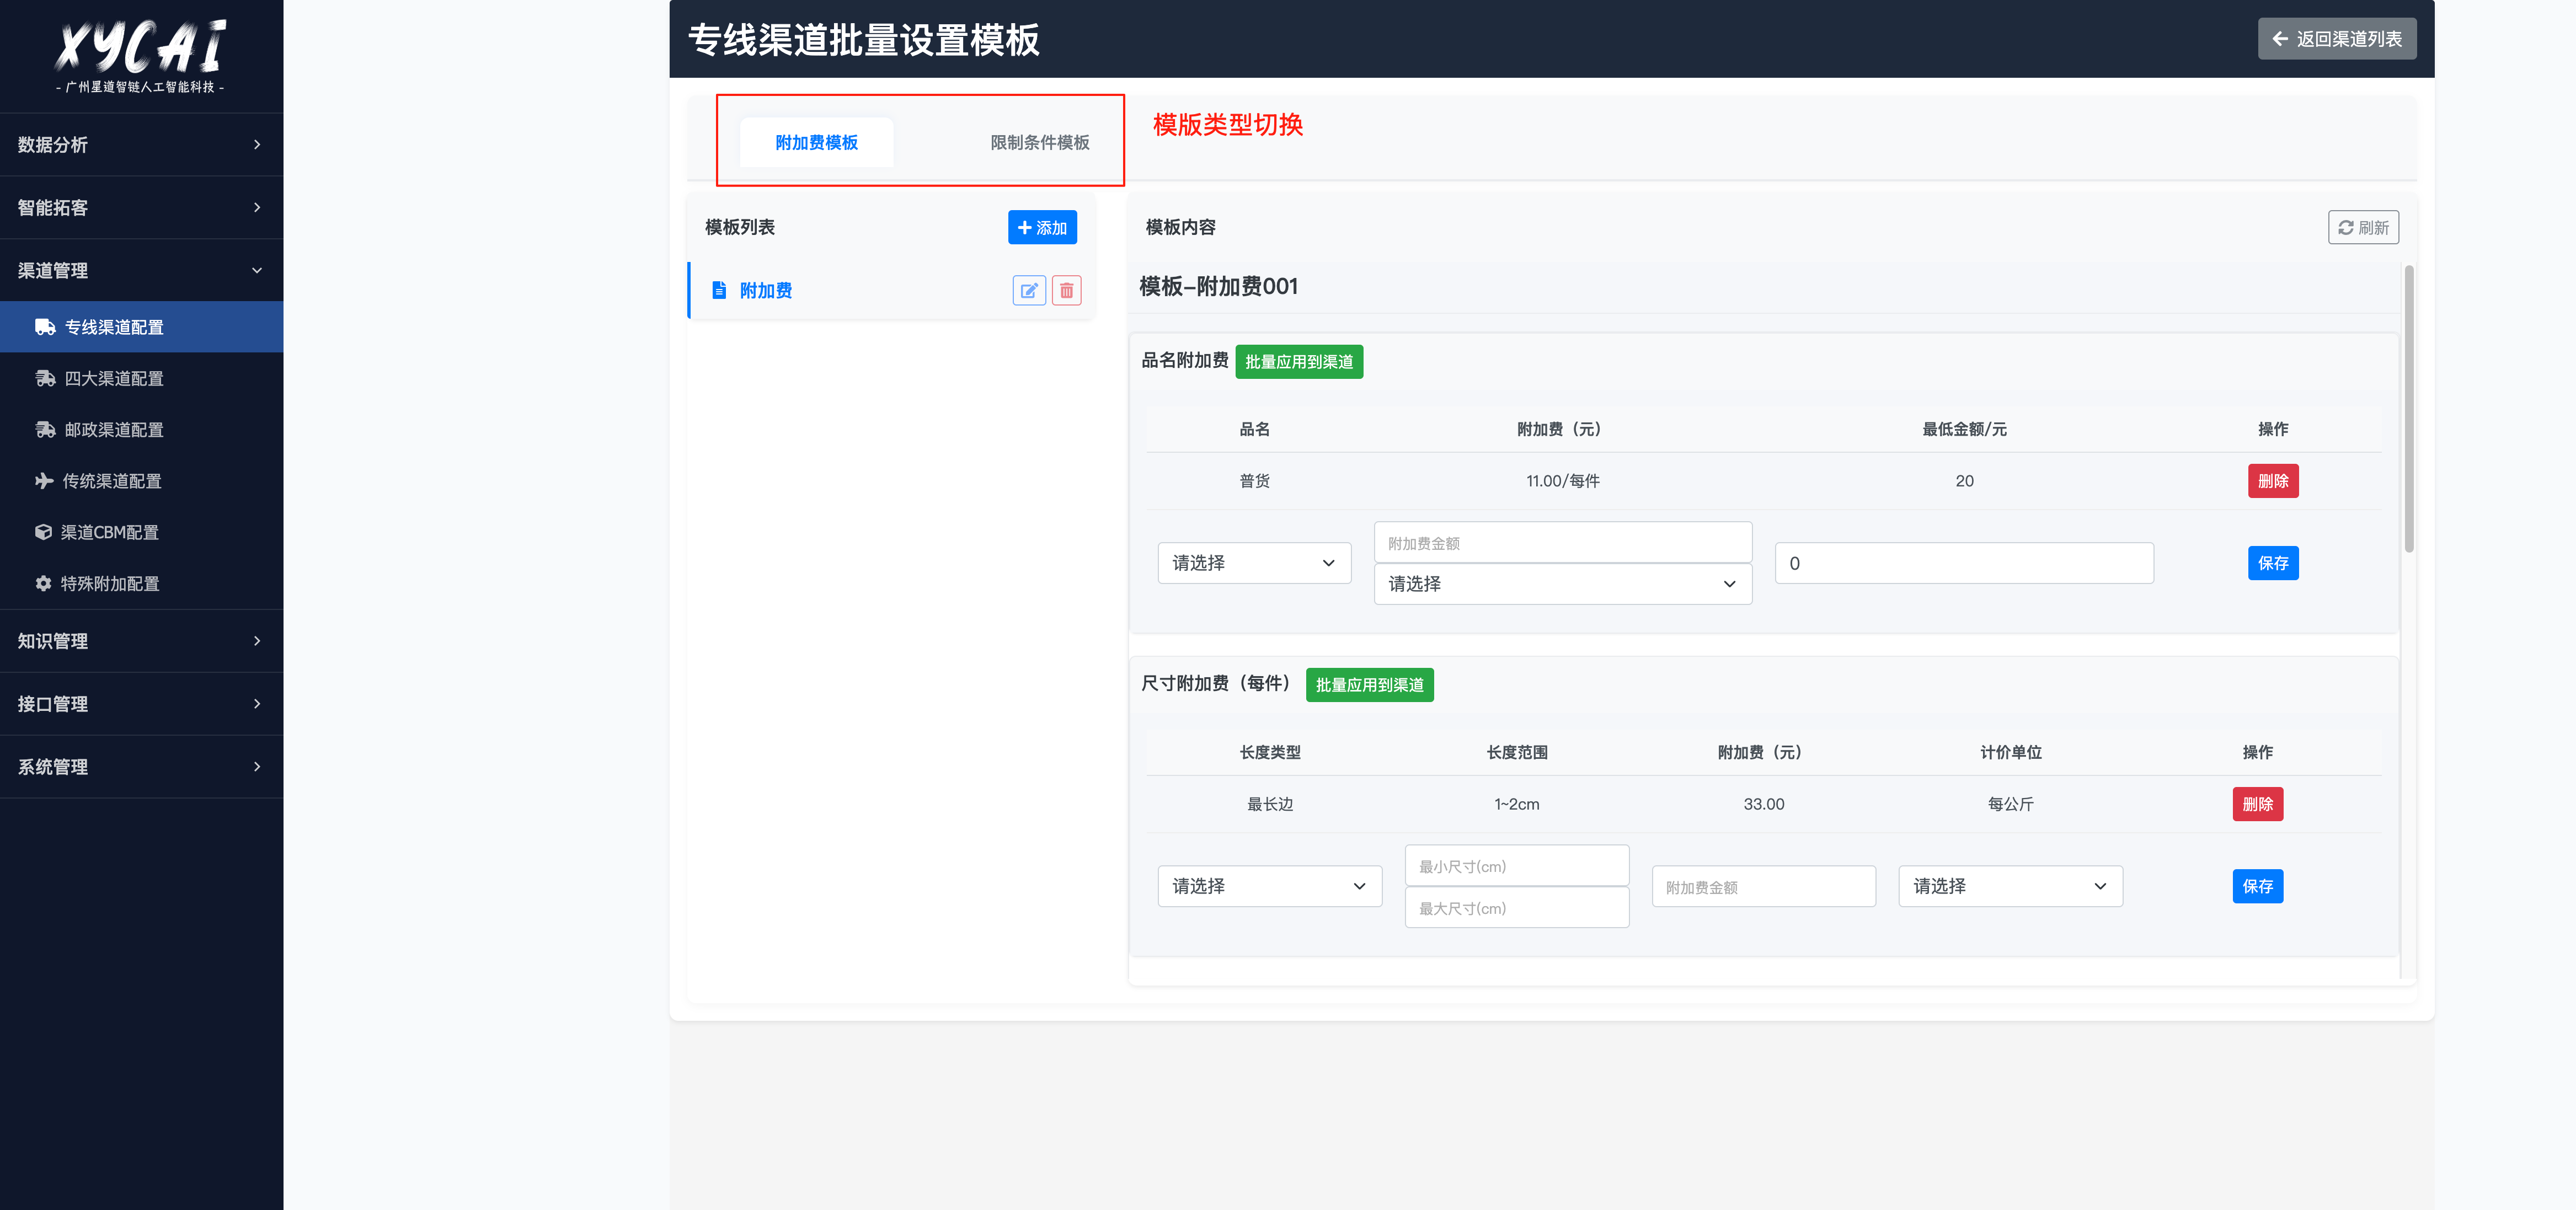Viewport: 2576px width, 1210px height.
Task: Click 最长边 length type cell
Action: (1269, 804)
